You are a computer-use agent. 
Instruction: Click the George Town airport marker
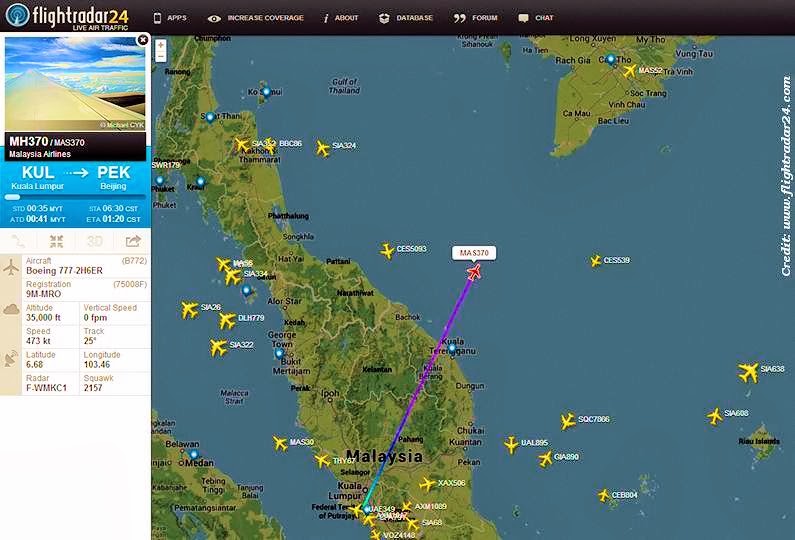279,353
